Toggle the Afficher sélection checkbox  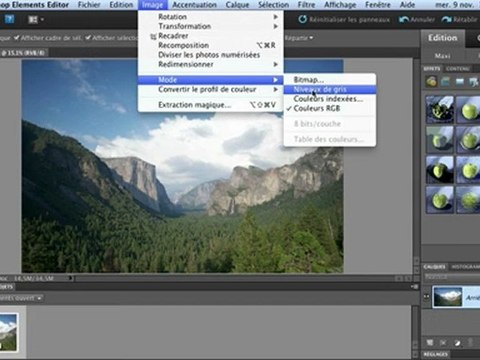click(88, 38)
